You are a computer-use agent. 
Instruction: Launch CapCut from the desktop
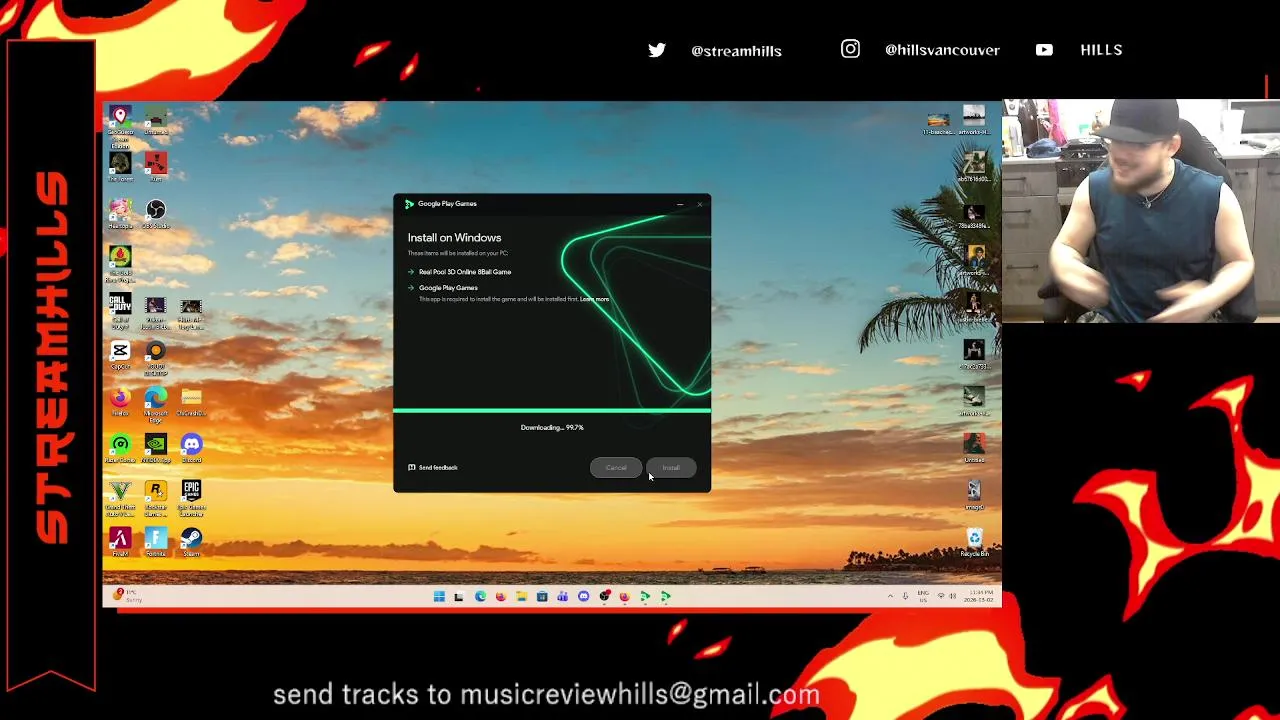pyautogui.click(x=120, y=355)
